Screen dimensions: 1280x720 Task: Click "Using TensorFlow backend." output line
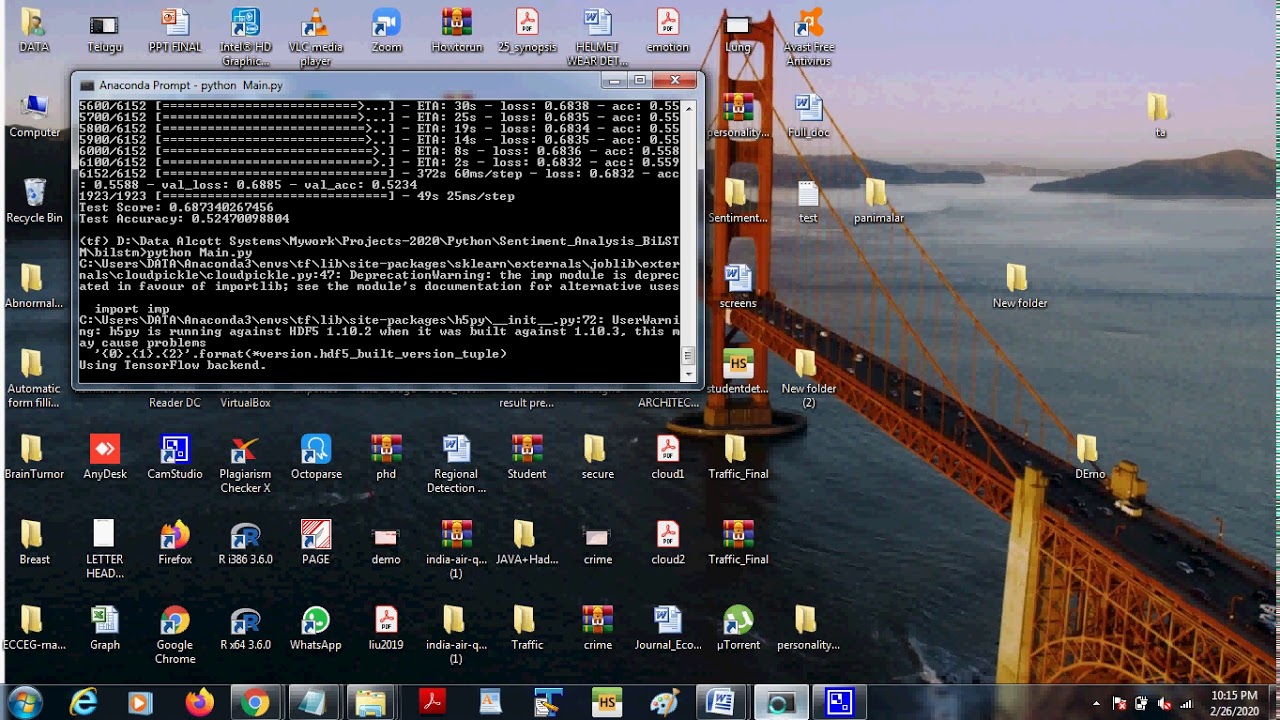pos(172,365)
